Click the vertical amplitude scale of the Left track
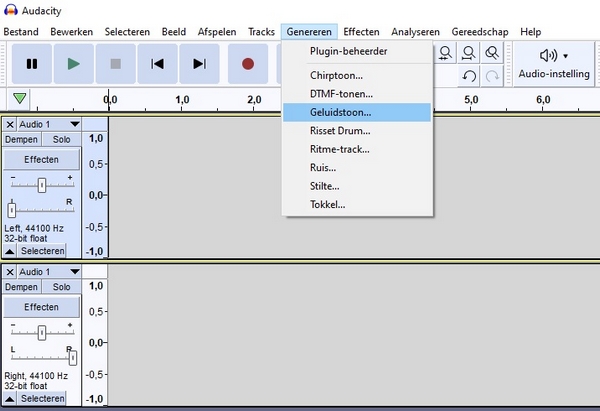The image size is (600, 411). click(95, 195)
